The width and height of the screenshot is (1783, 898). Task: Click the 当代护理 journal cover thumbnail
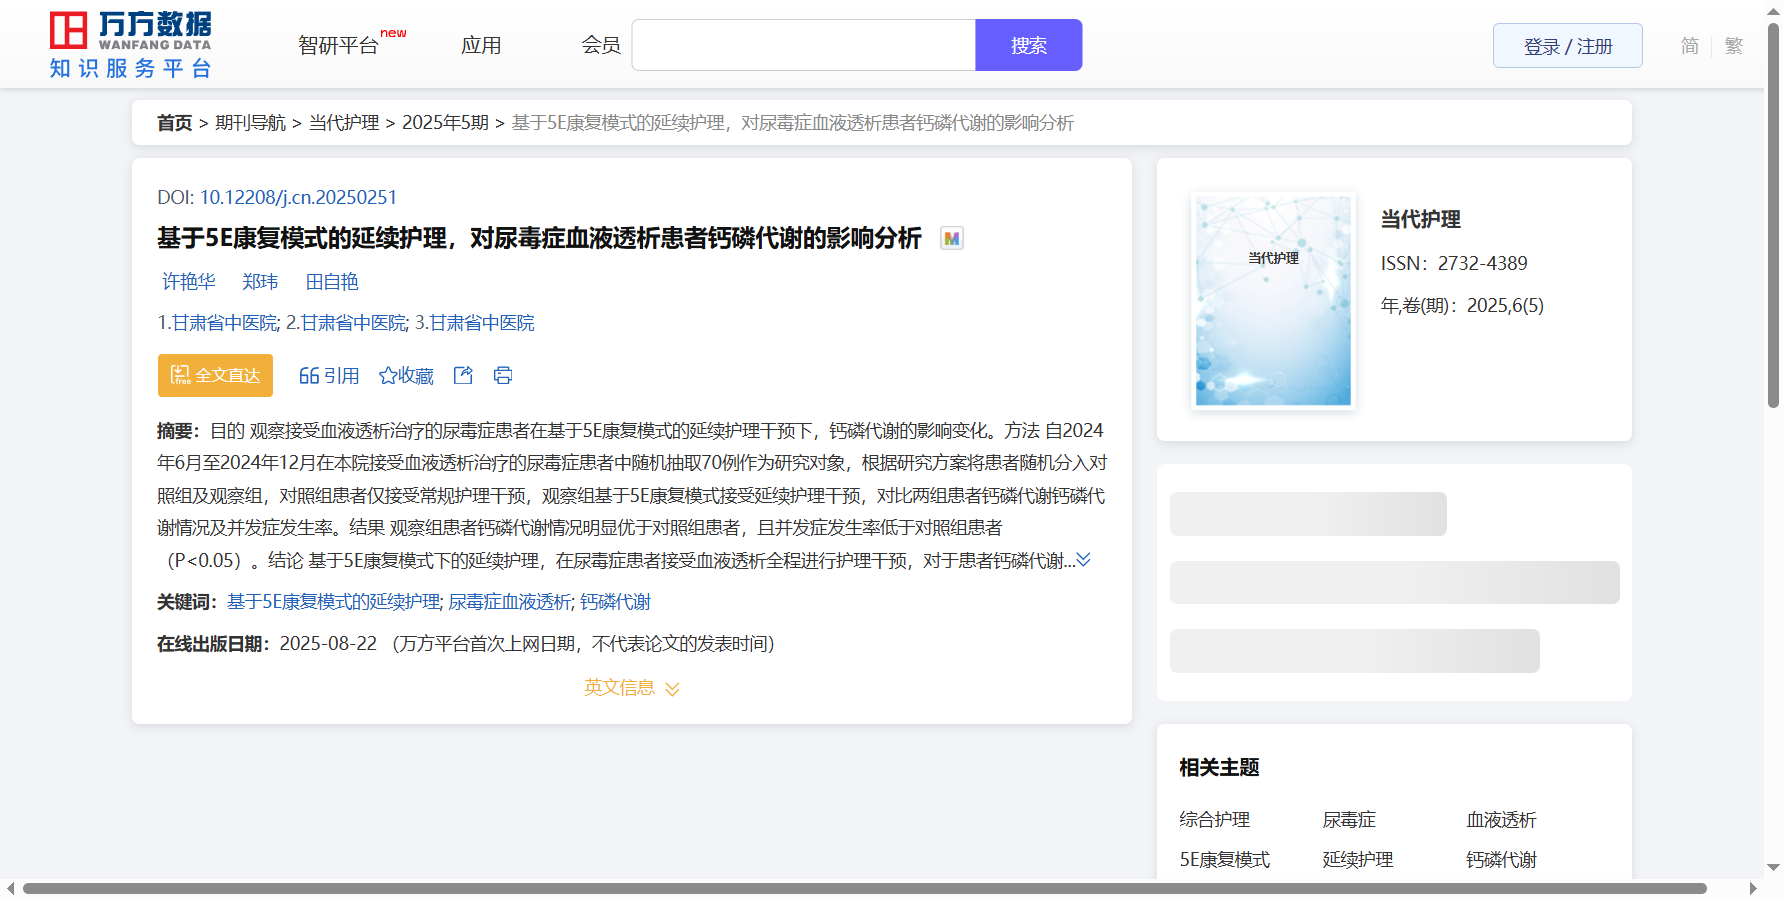pos(1273,300)
